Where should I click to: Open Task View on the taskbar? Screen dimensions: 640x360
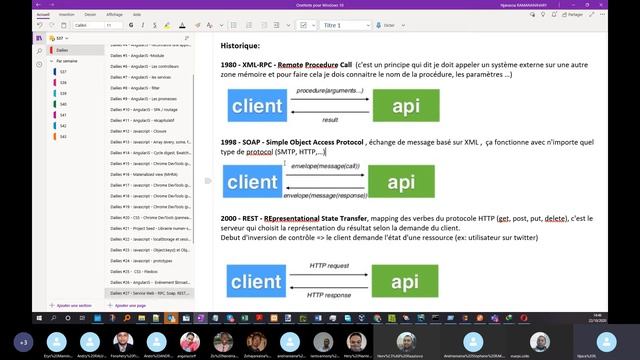point(82,318)
